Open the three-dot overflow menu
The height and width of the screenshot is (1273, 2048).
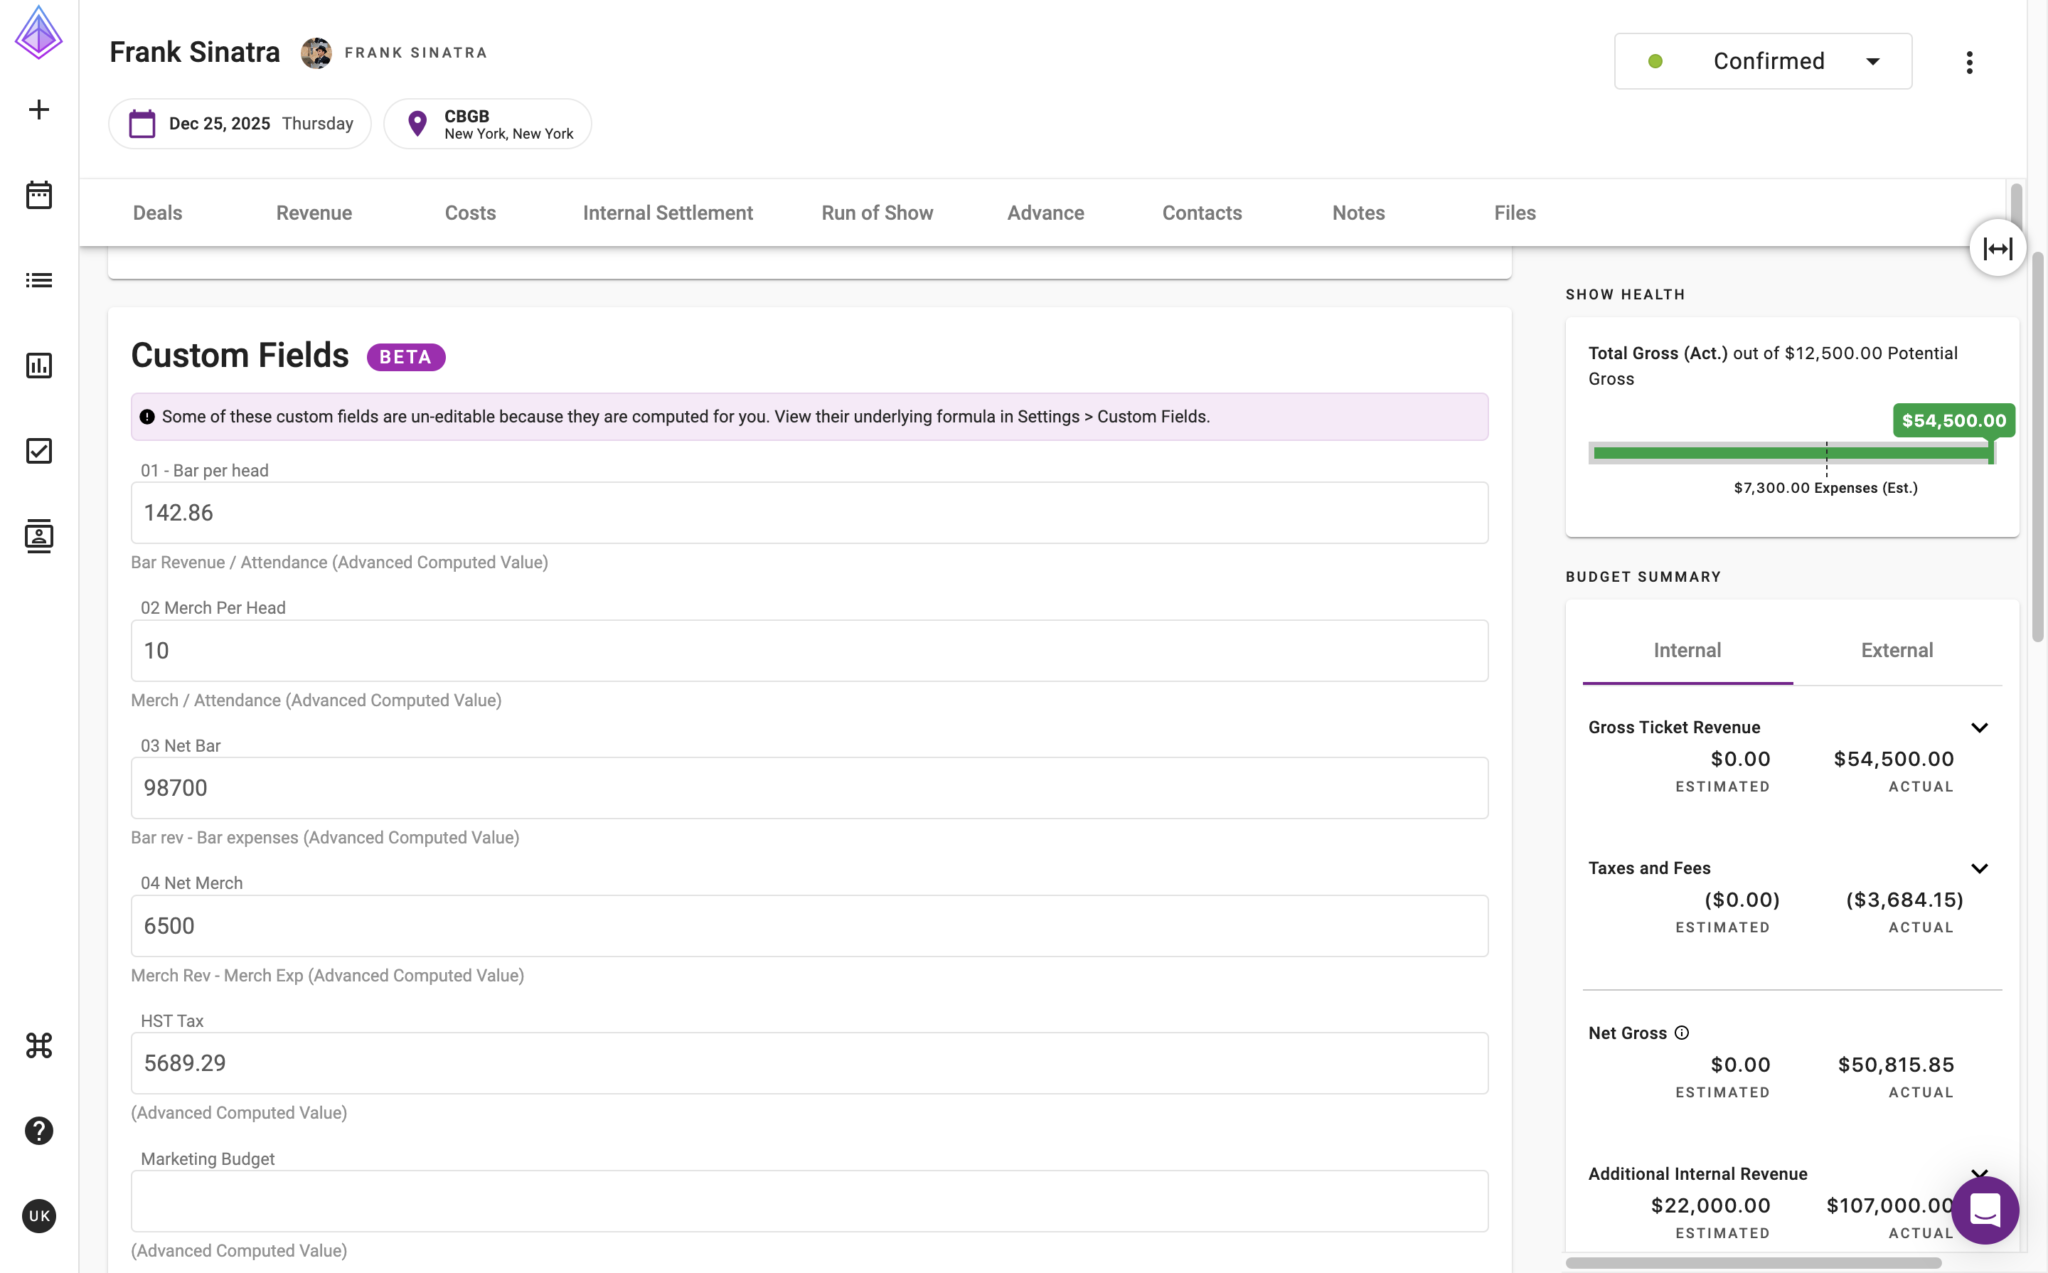(x=1969, y=61)
